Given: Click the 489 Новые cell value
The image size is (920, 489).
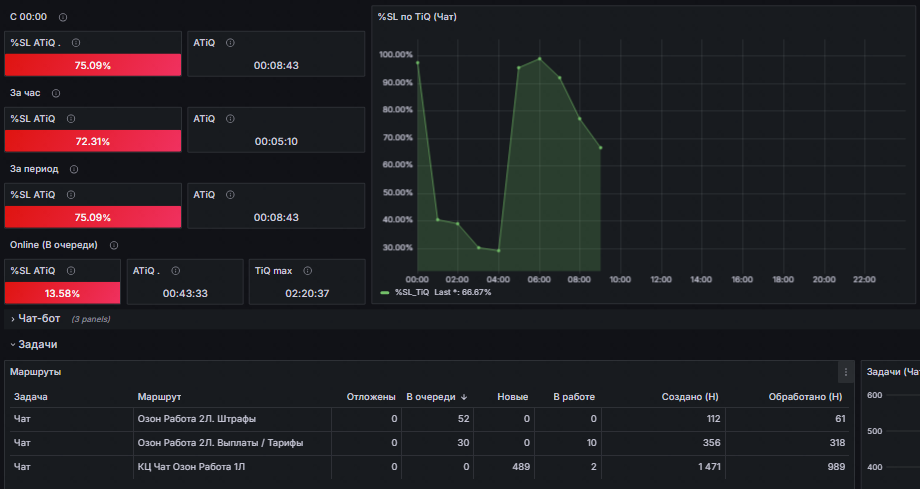Looking at the screenshot, I should pos(520,467).
